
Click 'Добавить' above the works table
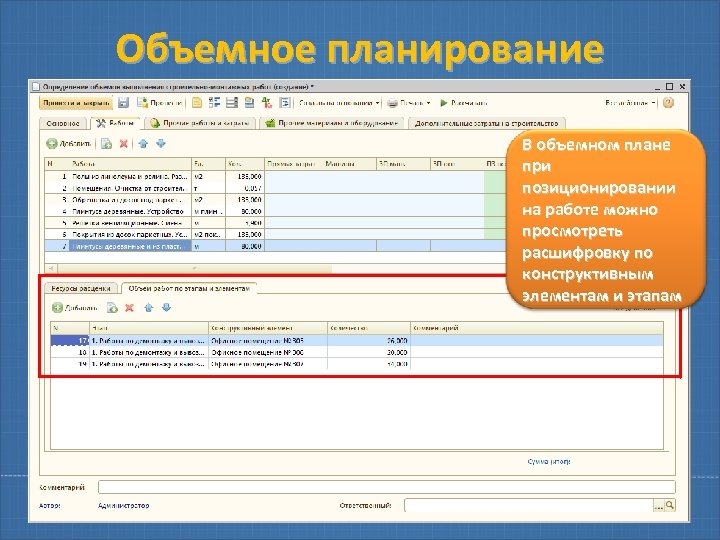coord(69,144)
